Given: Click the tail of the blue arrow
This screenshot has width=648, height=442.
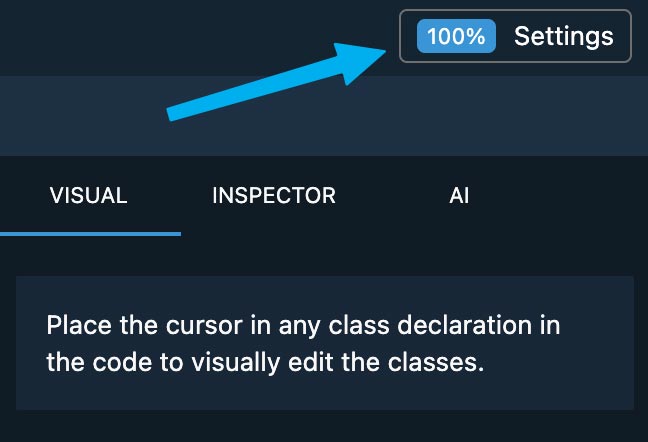Looking at the screenshot, I should click(x=178, y=112).
